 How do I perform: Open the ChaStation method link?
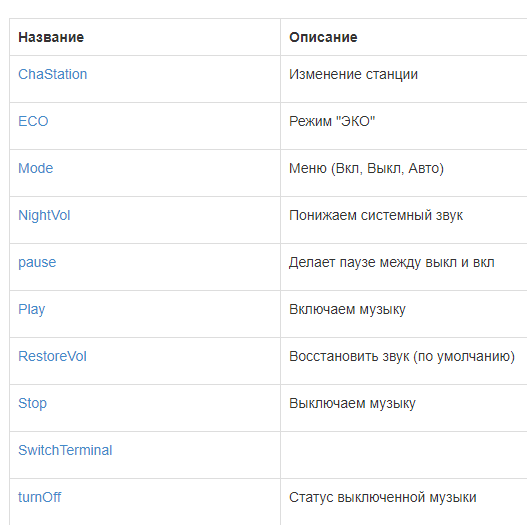point(52,74)
